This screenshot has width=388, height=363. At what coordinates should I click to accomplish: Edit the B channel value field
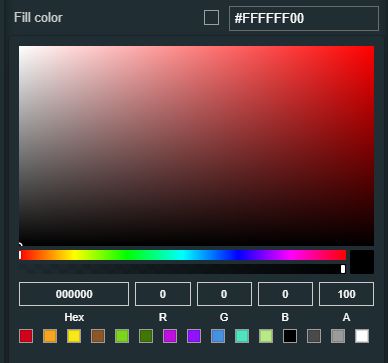(285, 294)
